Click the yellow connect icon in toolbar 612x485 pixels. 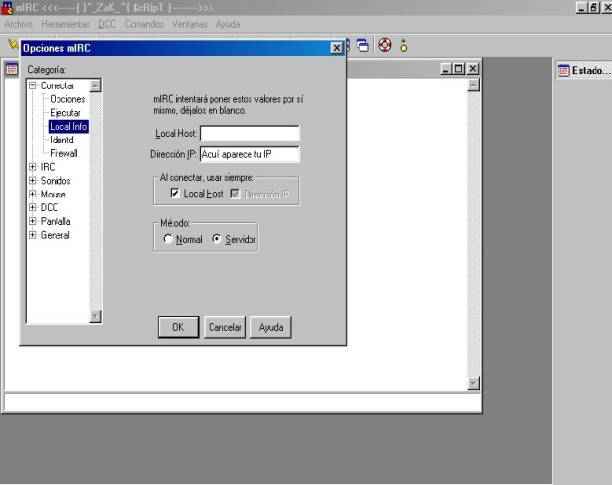(x=13, y=44)
